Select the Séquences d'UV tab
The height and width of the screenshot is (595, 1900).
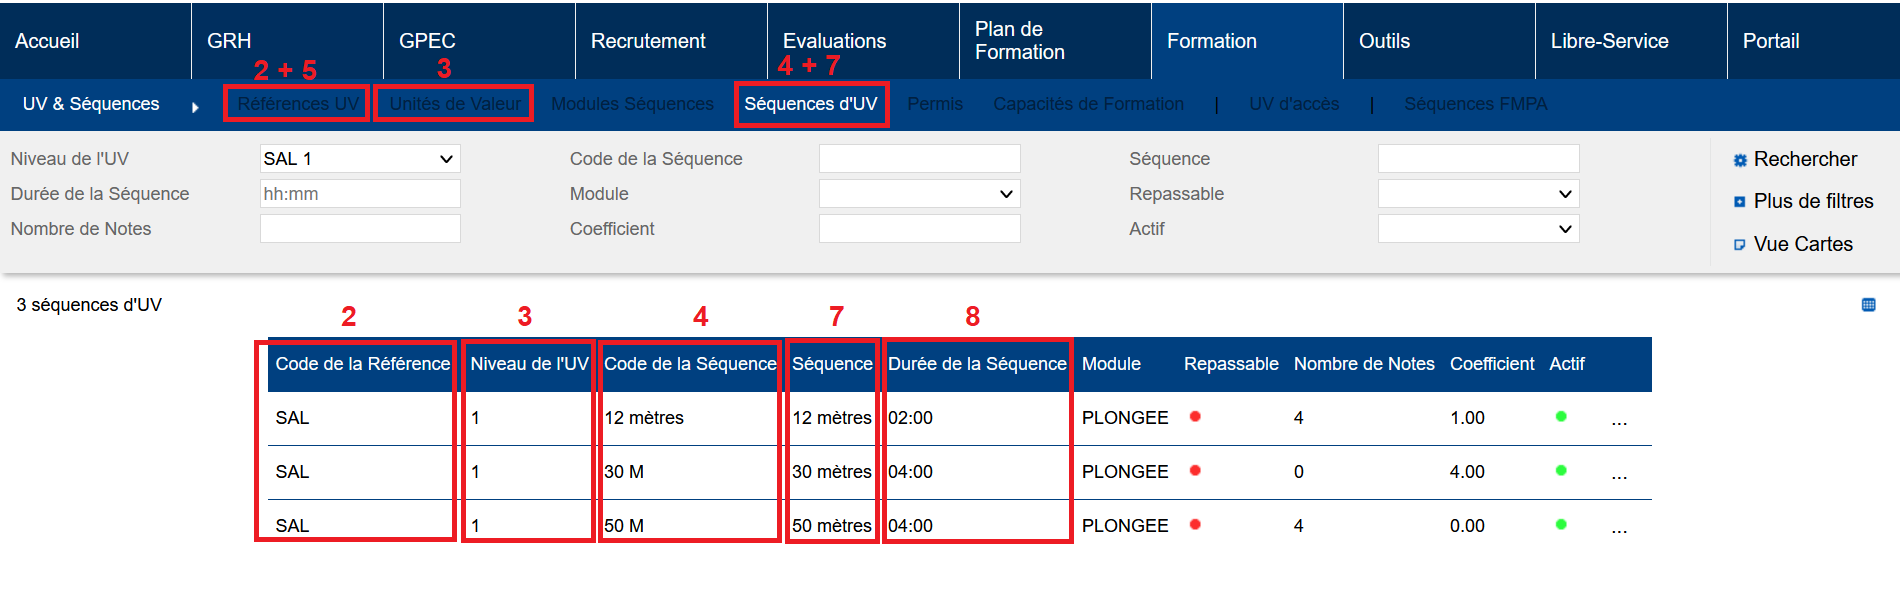[x=811, y=104]
